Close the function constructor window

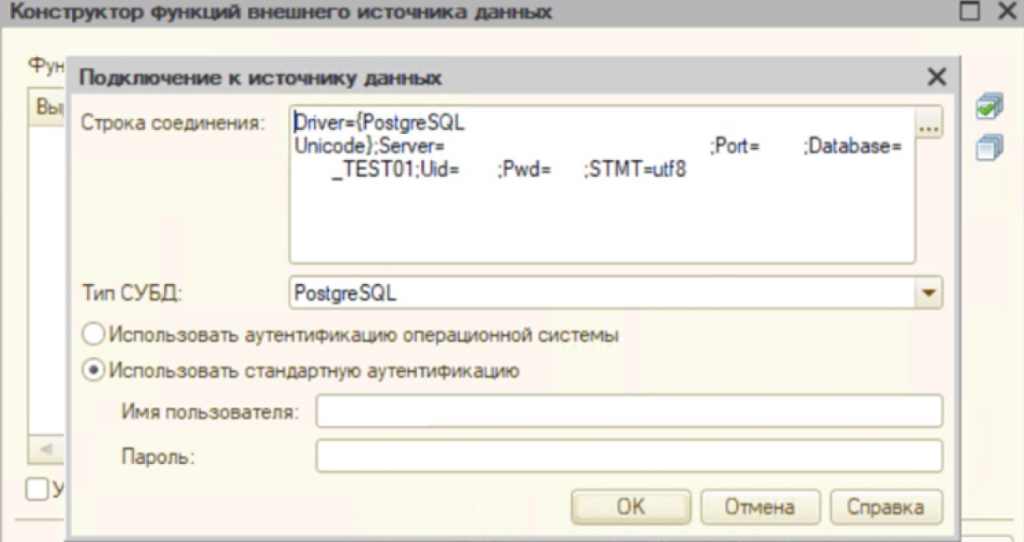coord(1005,12)
